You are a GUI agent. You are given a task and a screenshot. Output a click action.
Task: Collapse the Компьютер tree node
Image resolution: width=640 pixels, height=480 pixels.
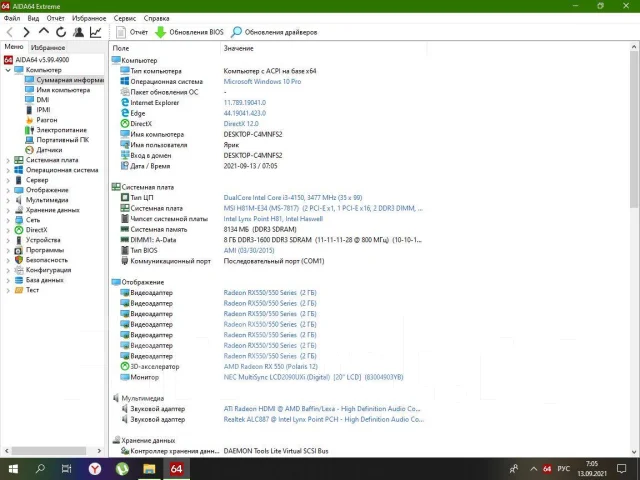click(x=8, y=70)
